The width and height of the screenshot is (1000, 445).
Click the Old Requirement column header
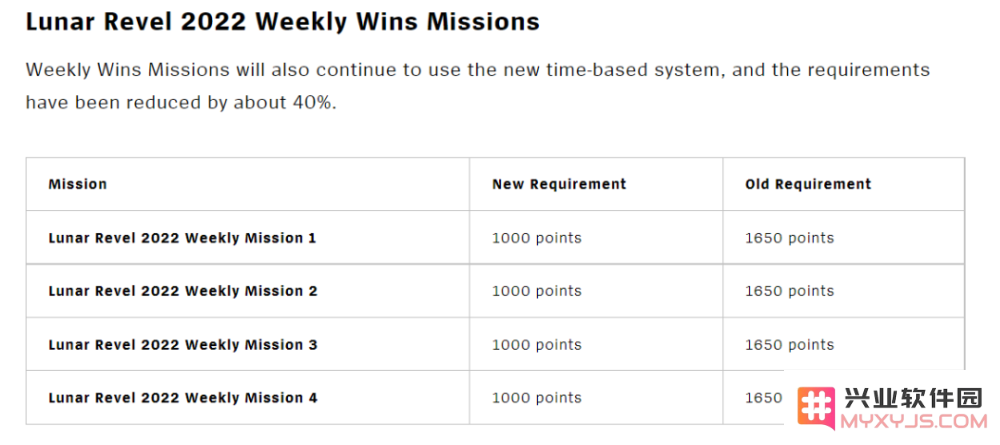808,184
